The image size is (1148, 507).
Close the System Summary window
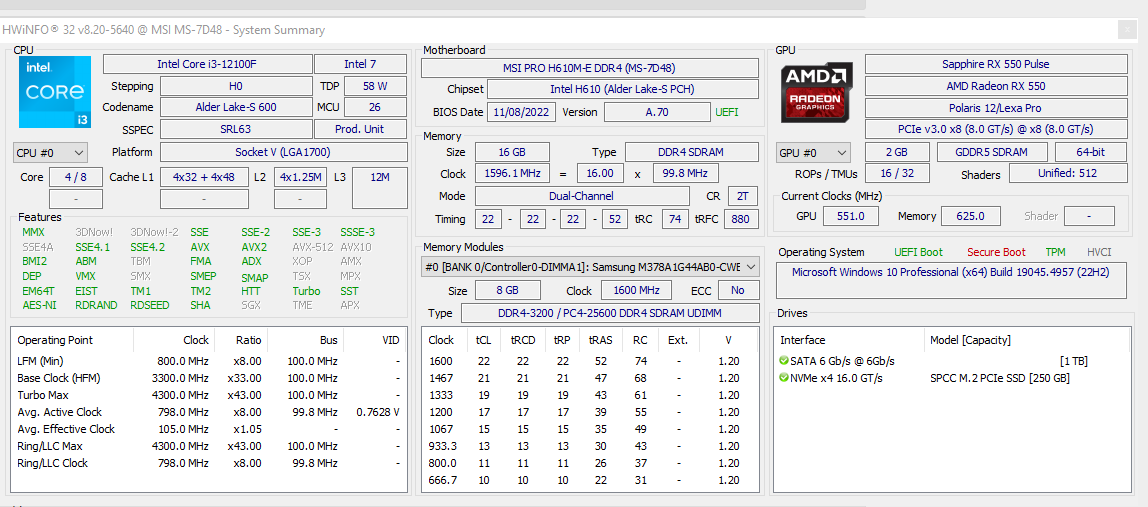[1127, 30]
